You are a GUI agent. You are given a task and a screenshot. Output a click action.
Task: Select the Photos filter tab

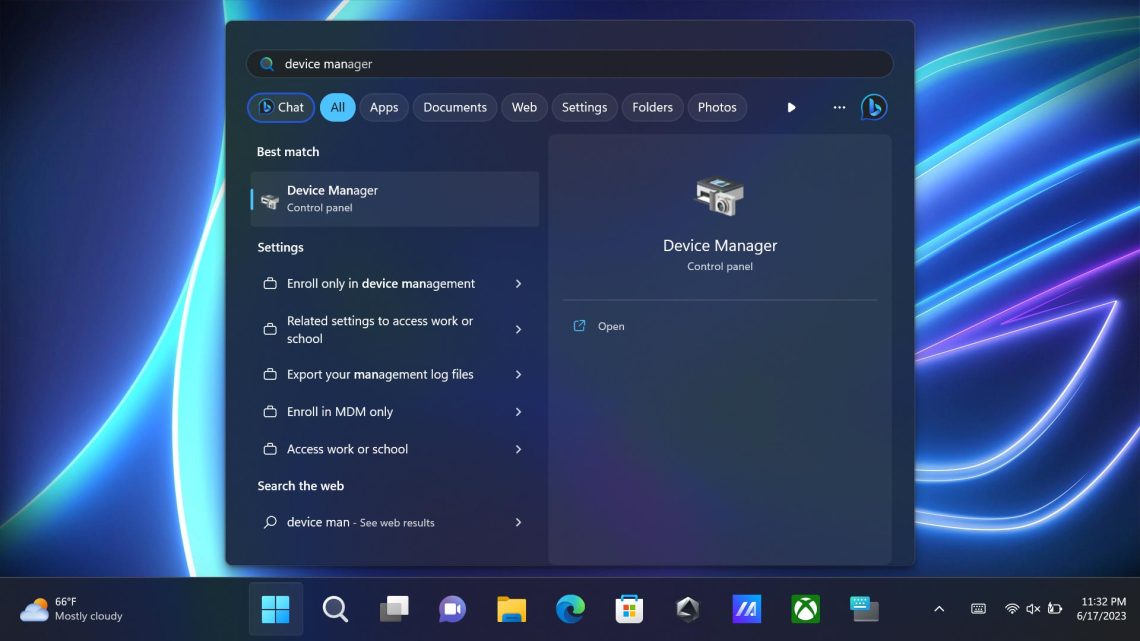(x=717, y=108)
